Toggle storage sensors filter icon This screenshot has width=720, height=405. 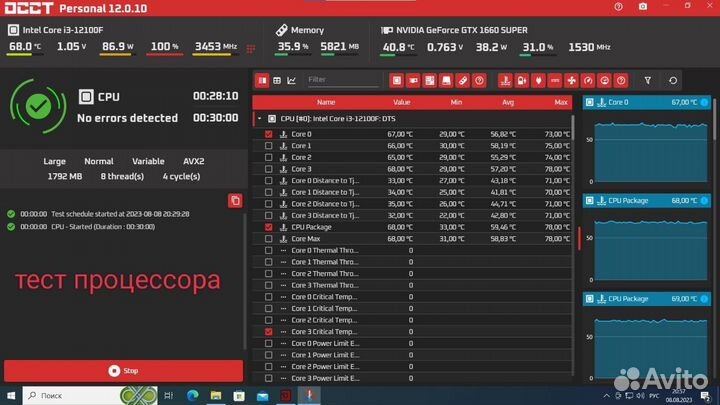[x=446, y=80]
